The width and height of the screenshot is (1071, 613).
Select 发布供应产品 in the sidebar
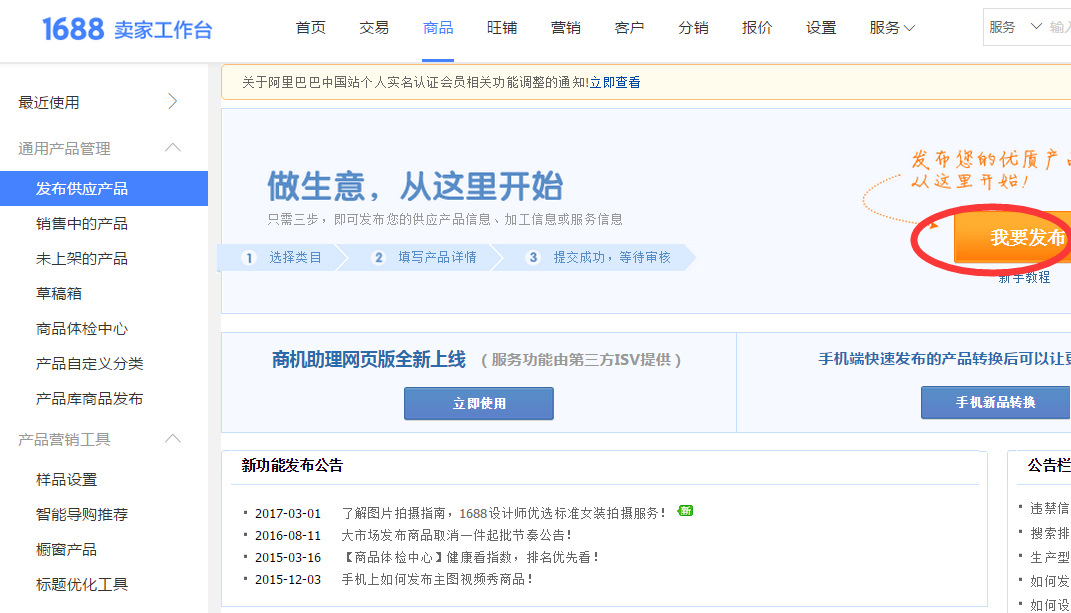(104, 189)
